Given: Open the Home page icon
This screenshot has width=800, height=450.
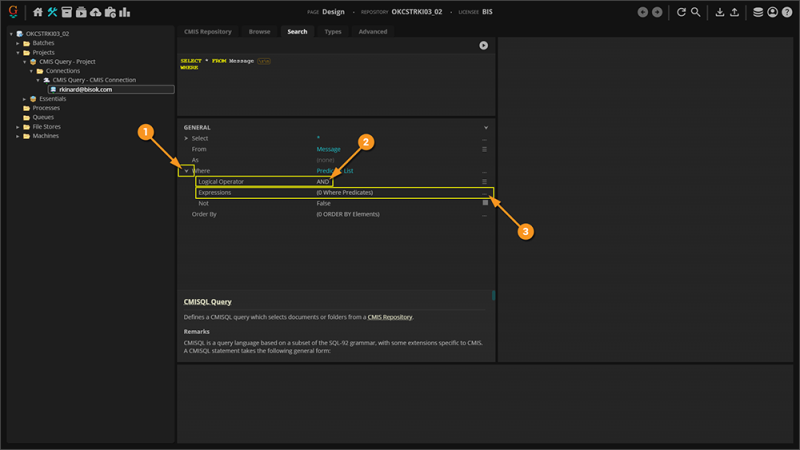Looking at the screenshot, I should coord(38,12).
